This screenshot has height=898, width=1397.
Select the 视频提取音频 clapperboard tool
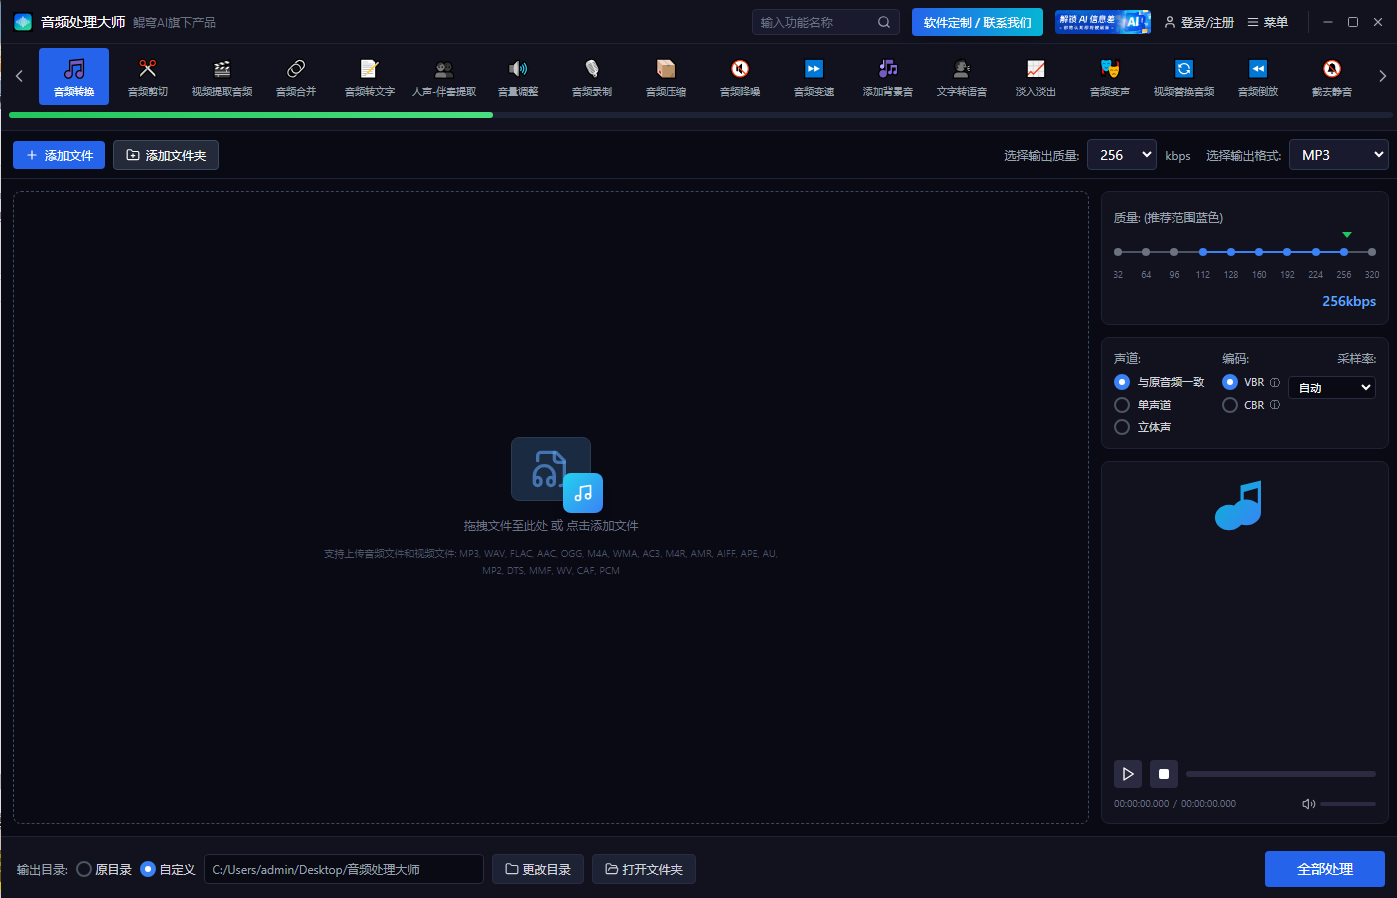(222, 76)
